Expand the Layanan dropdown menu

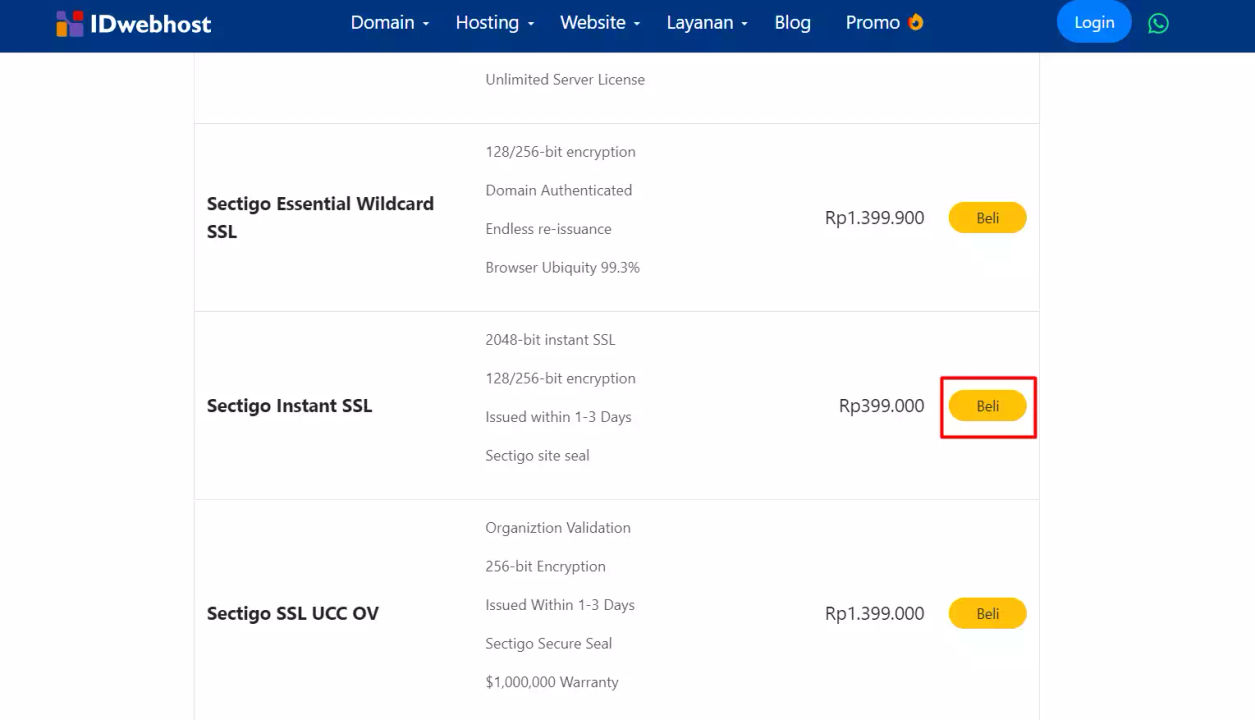707,22
